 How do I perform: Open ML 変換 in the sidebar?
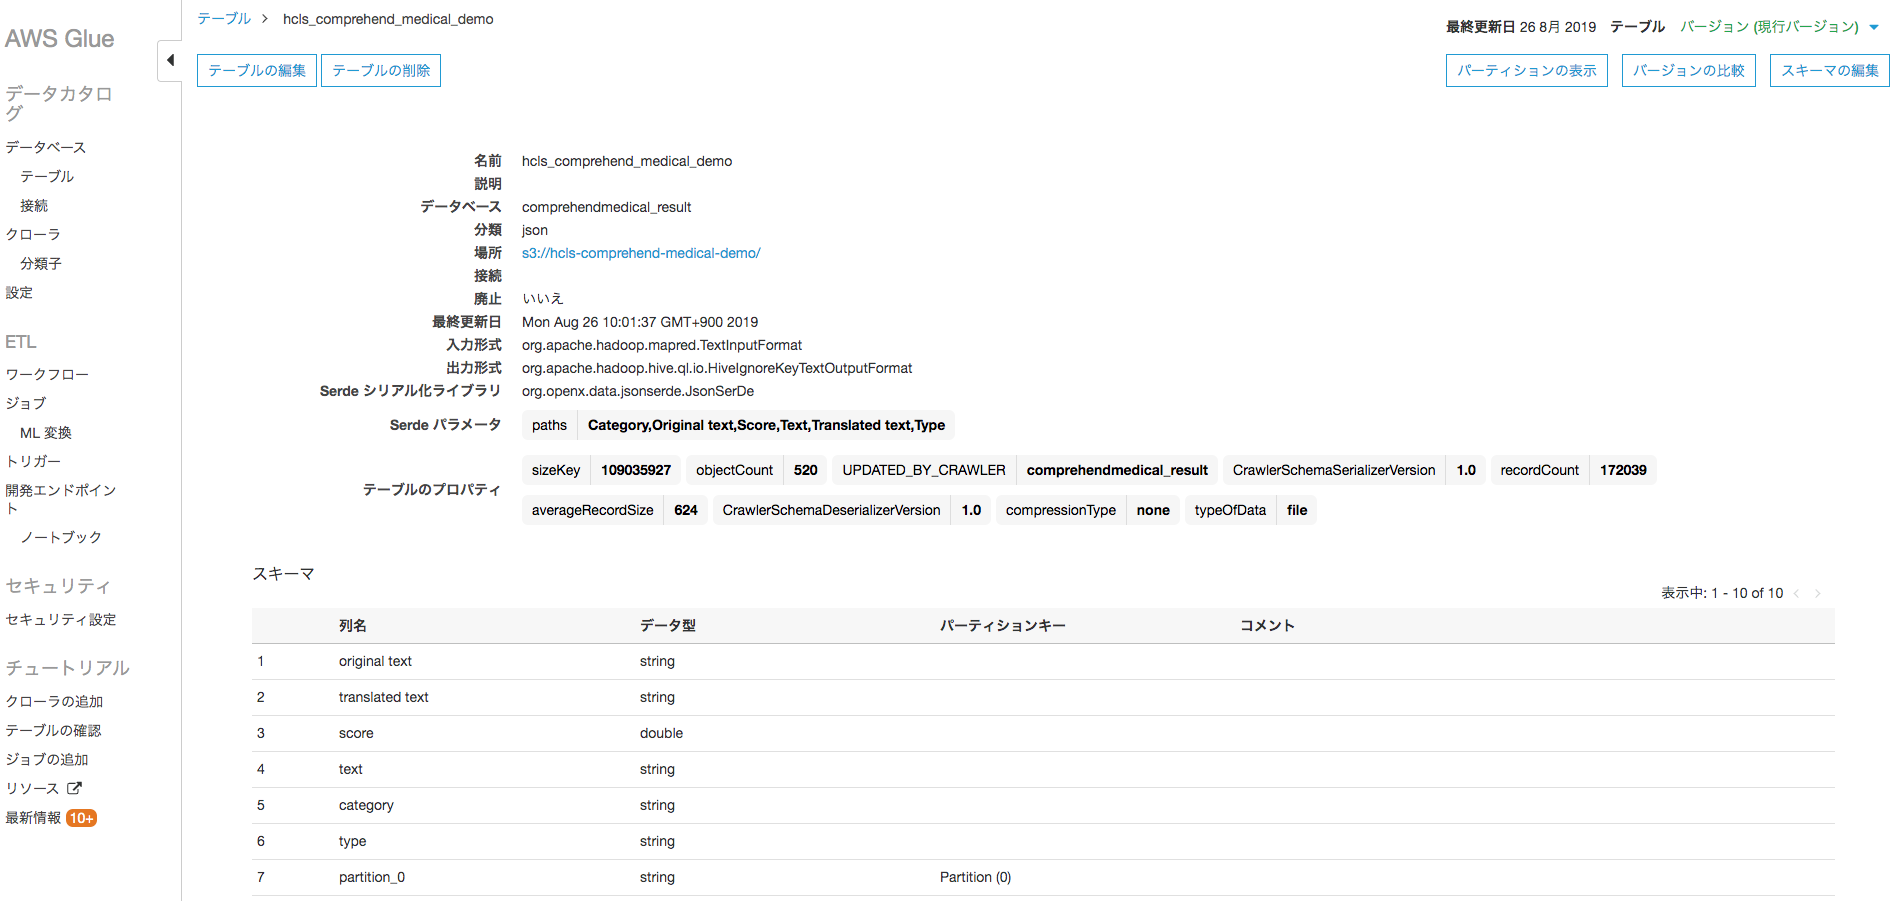point(46,432)
